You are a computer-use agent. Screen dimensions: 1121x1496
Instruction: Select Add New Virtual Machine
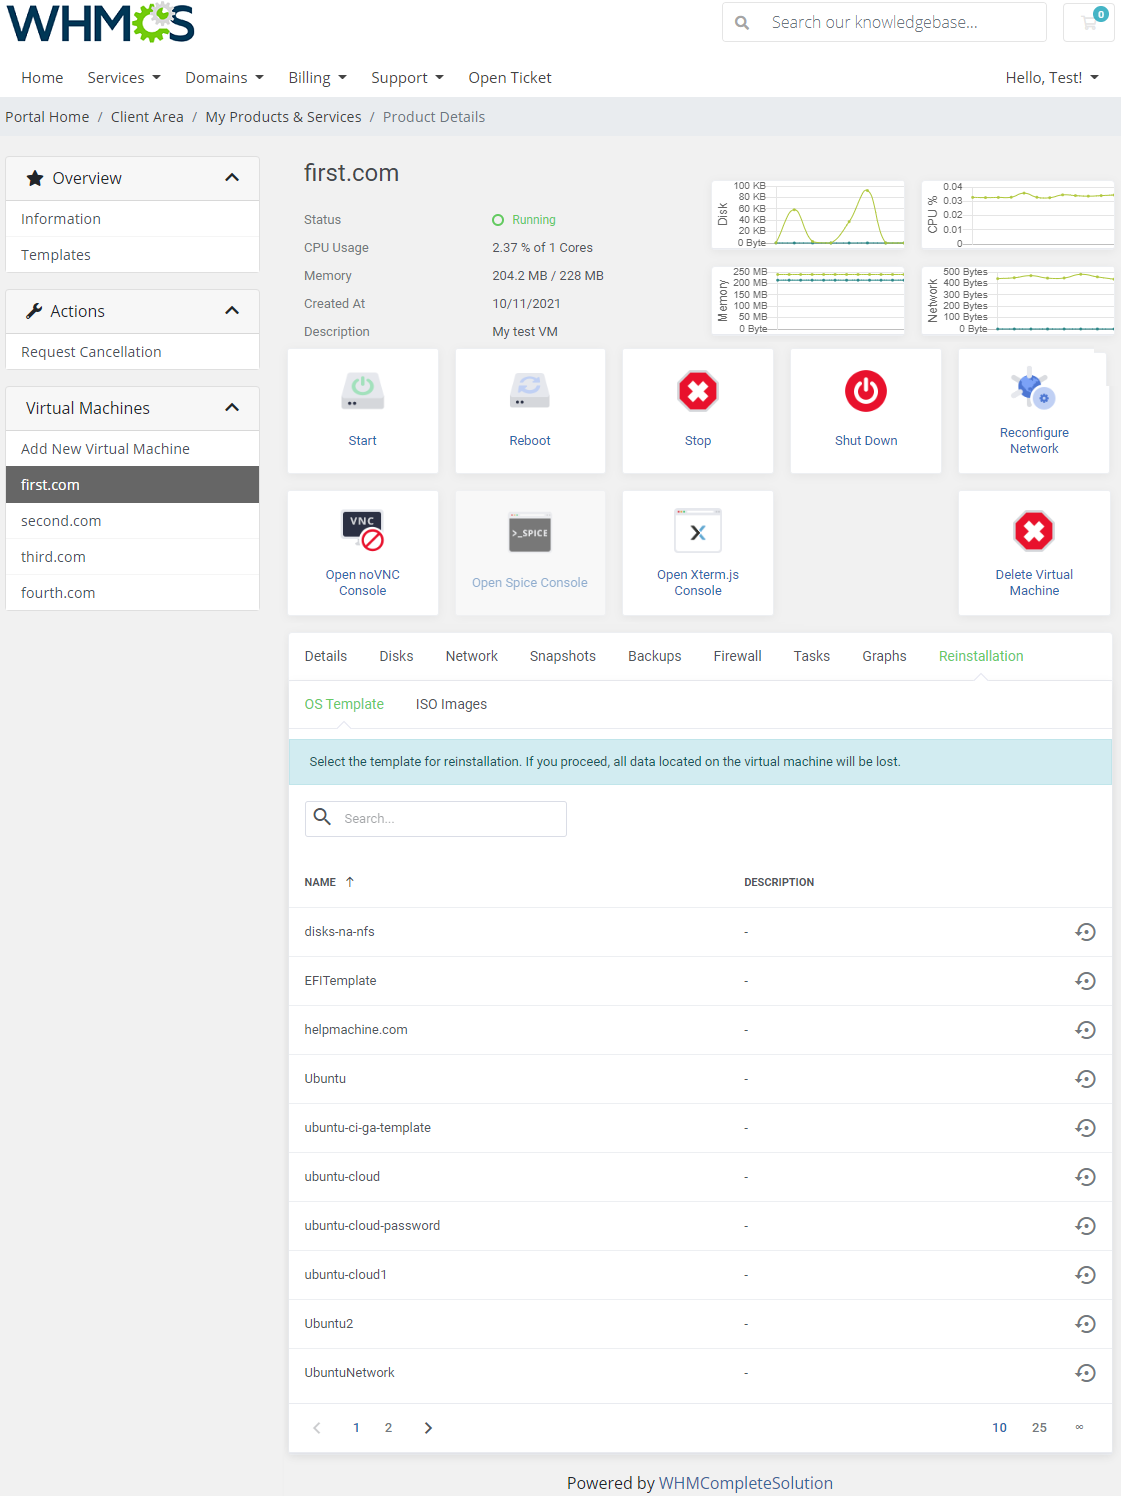132,449
